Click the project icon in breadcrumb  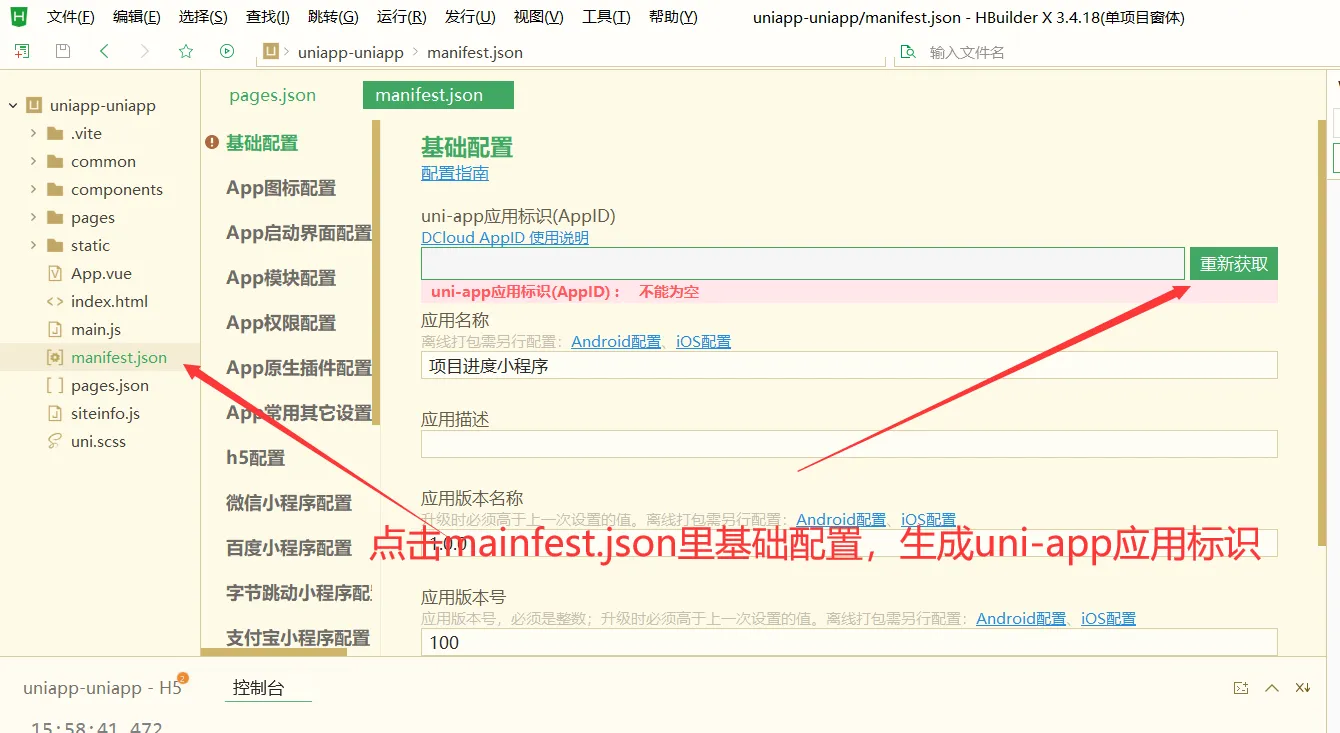[270, 52]
